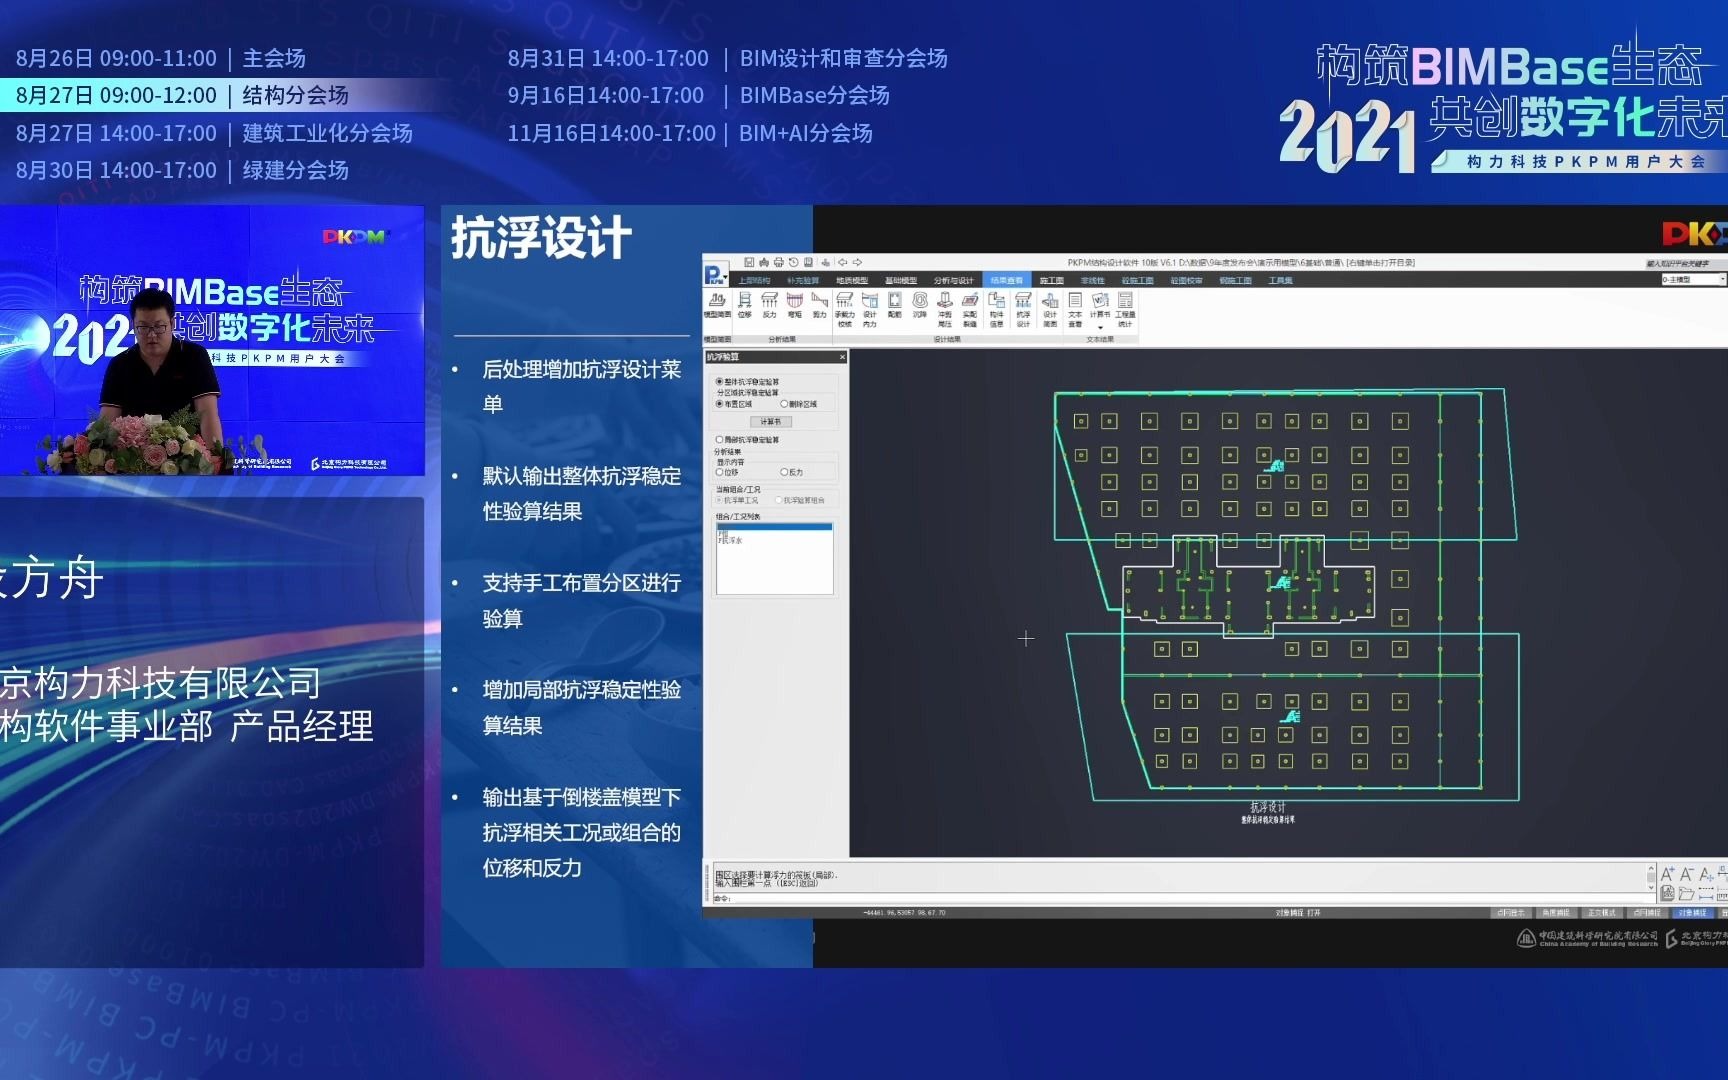Image resolution: width=1728 pixels, height=1080 pixels.
Task: Show the 沉降 settlement results
Action: 920,307
